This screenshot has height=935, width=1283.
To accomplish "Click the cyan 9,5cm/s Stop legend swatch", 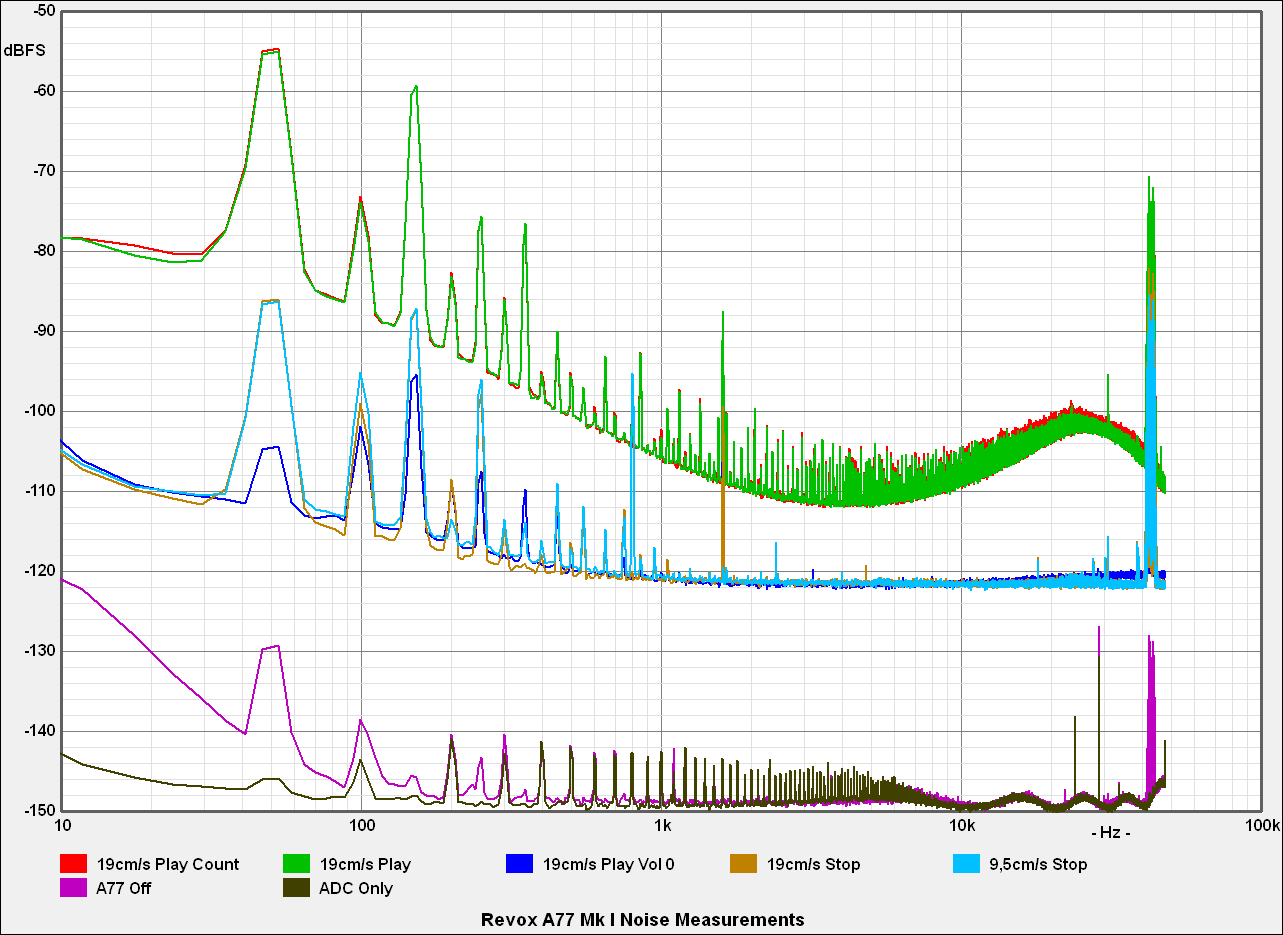I will point(966,864).
